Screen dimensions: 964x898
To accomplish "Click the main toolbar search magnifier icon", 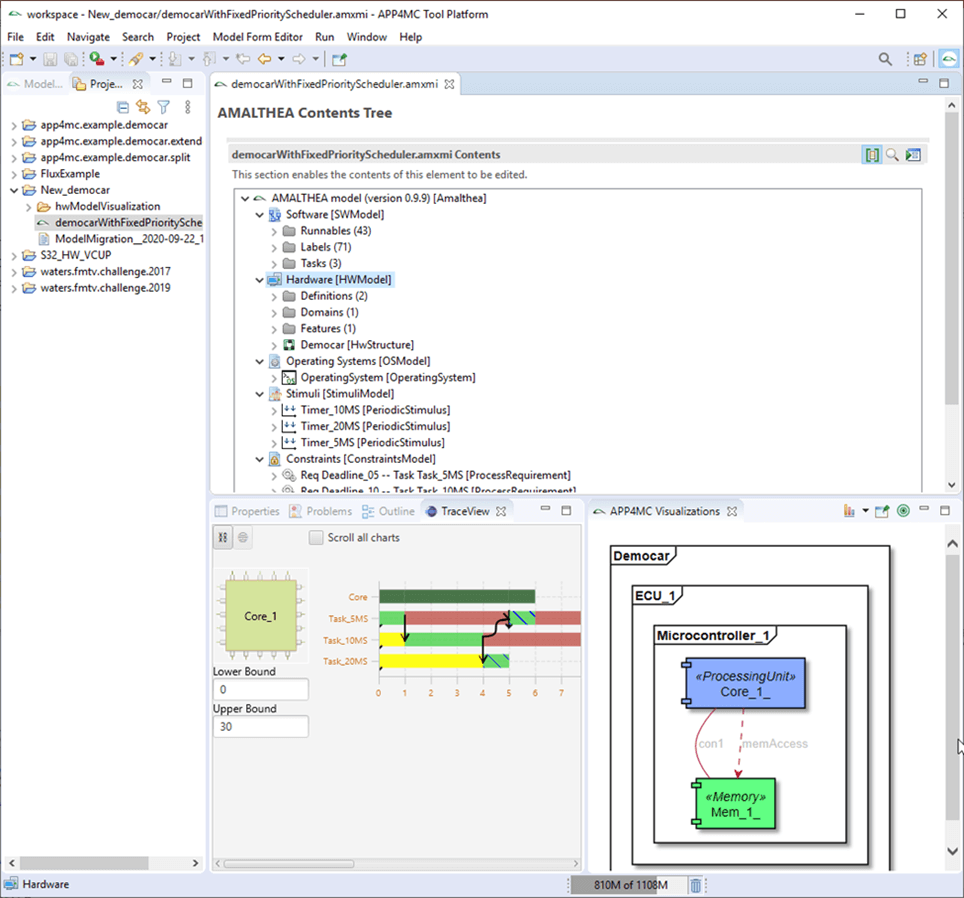I will [885, 59].
